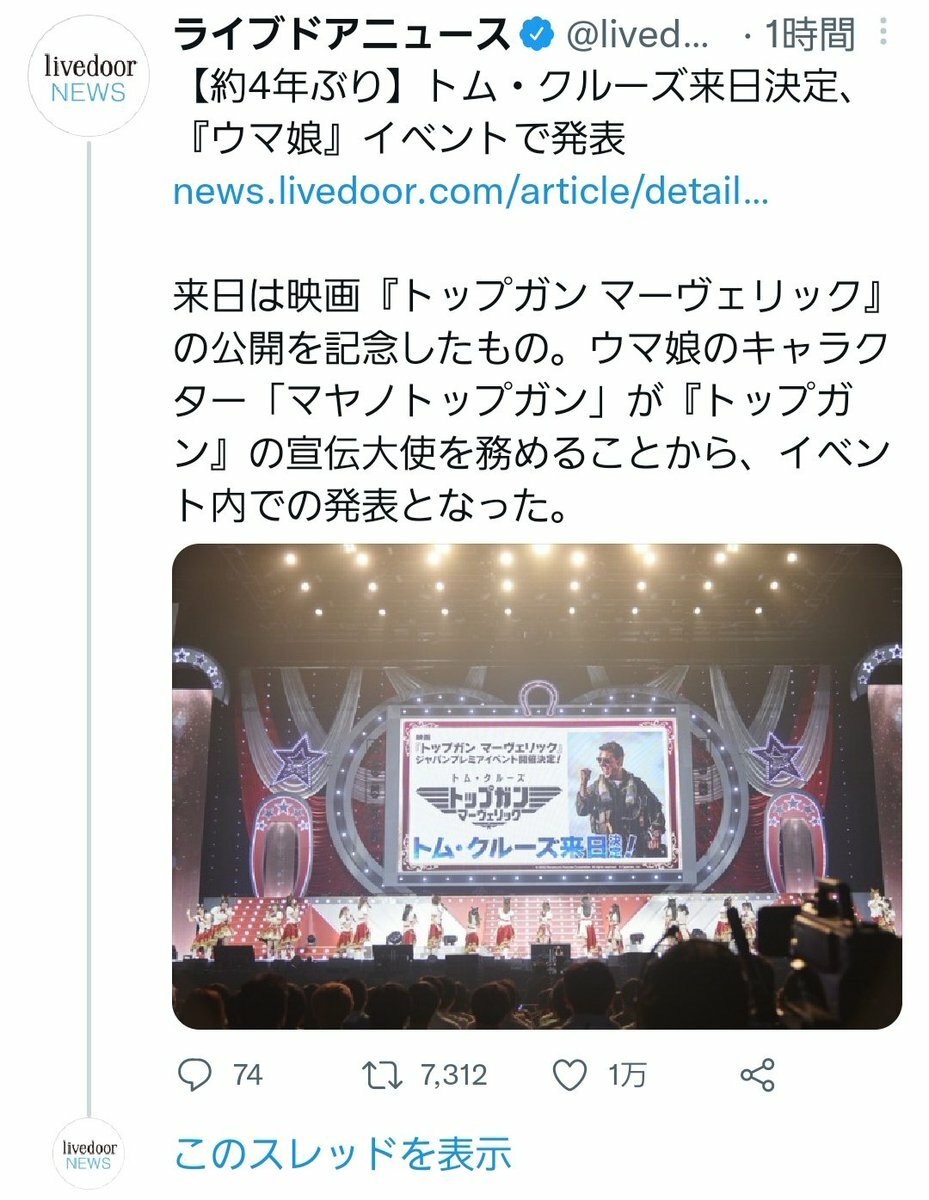Image resolution: width=929 pixels, height=1200 pixels.
Task: Open the attached Uma Musume event stage photo
Action: tap(537, 786)
